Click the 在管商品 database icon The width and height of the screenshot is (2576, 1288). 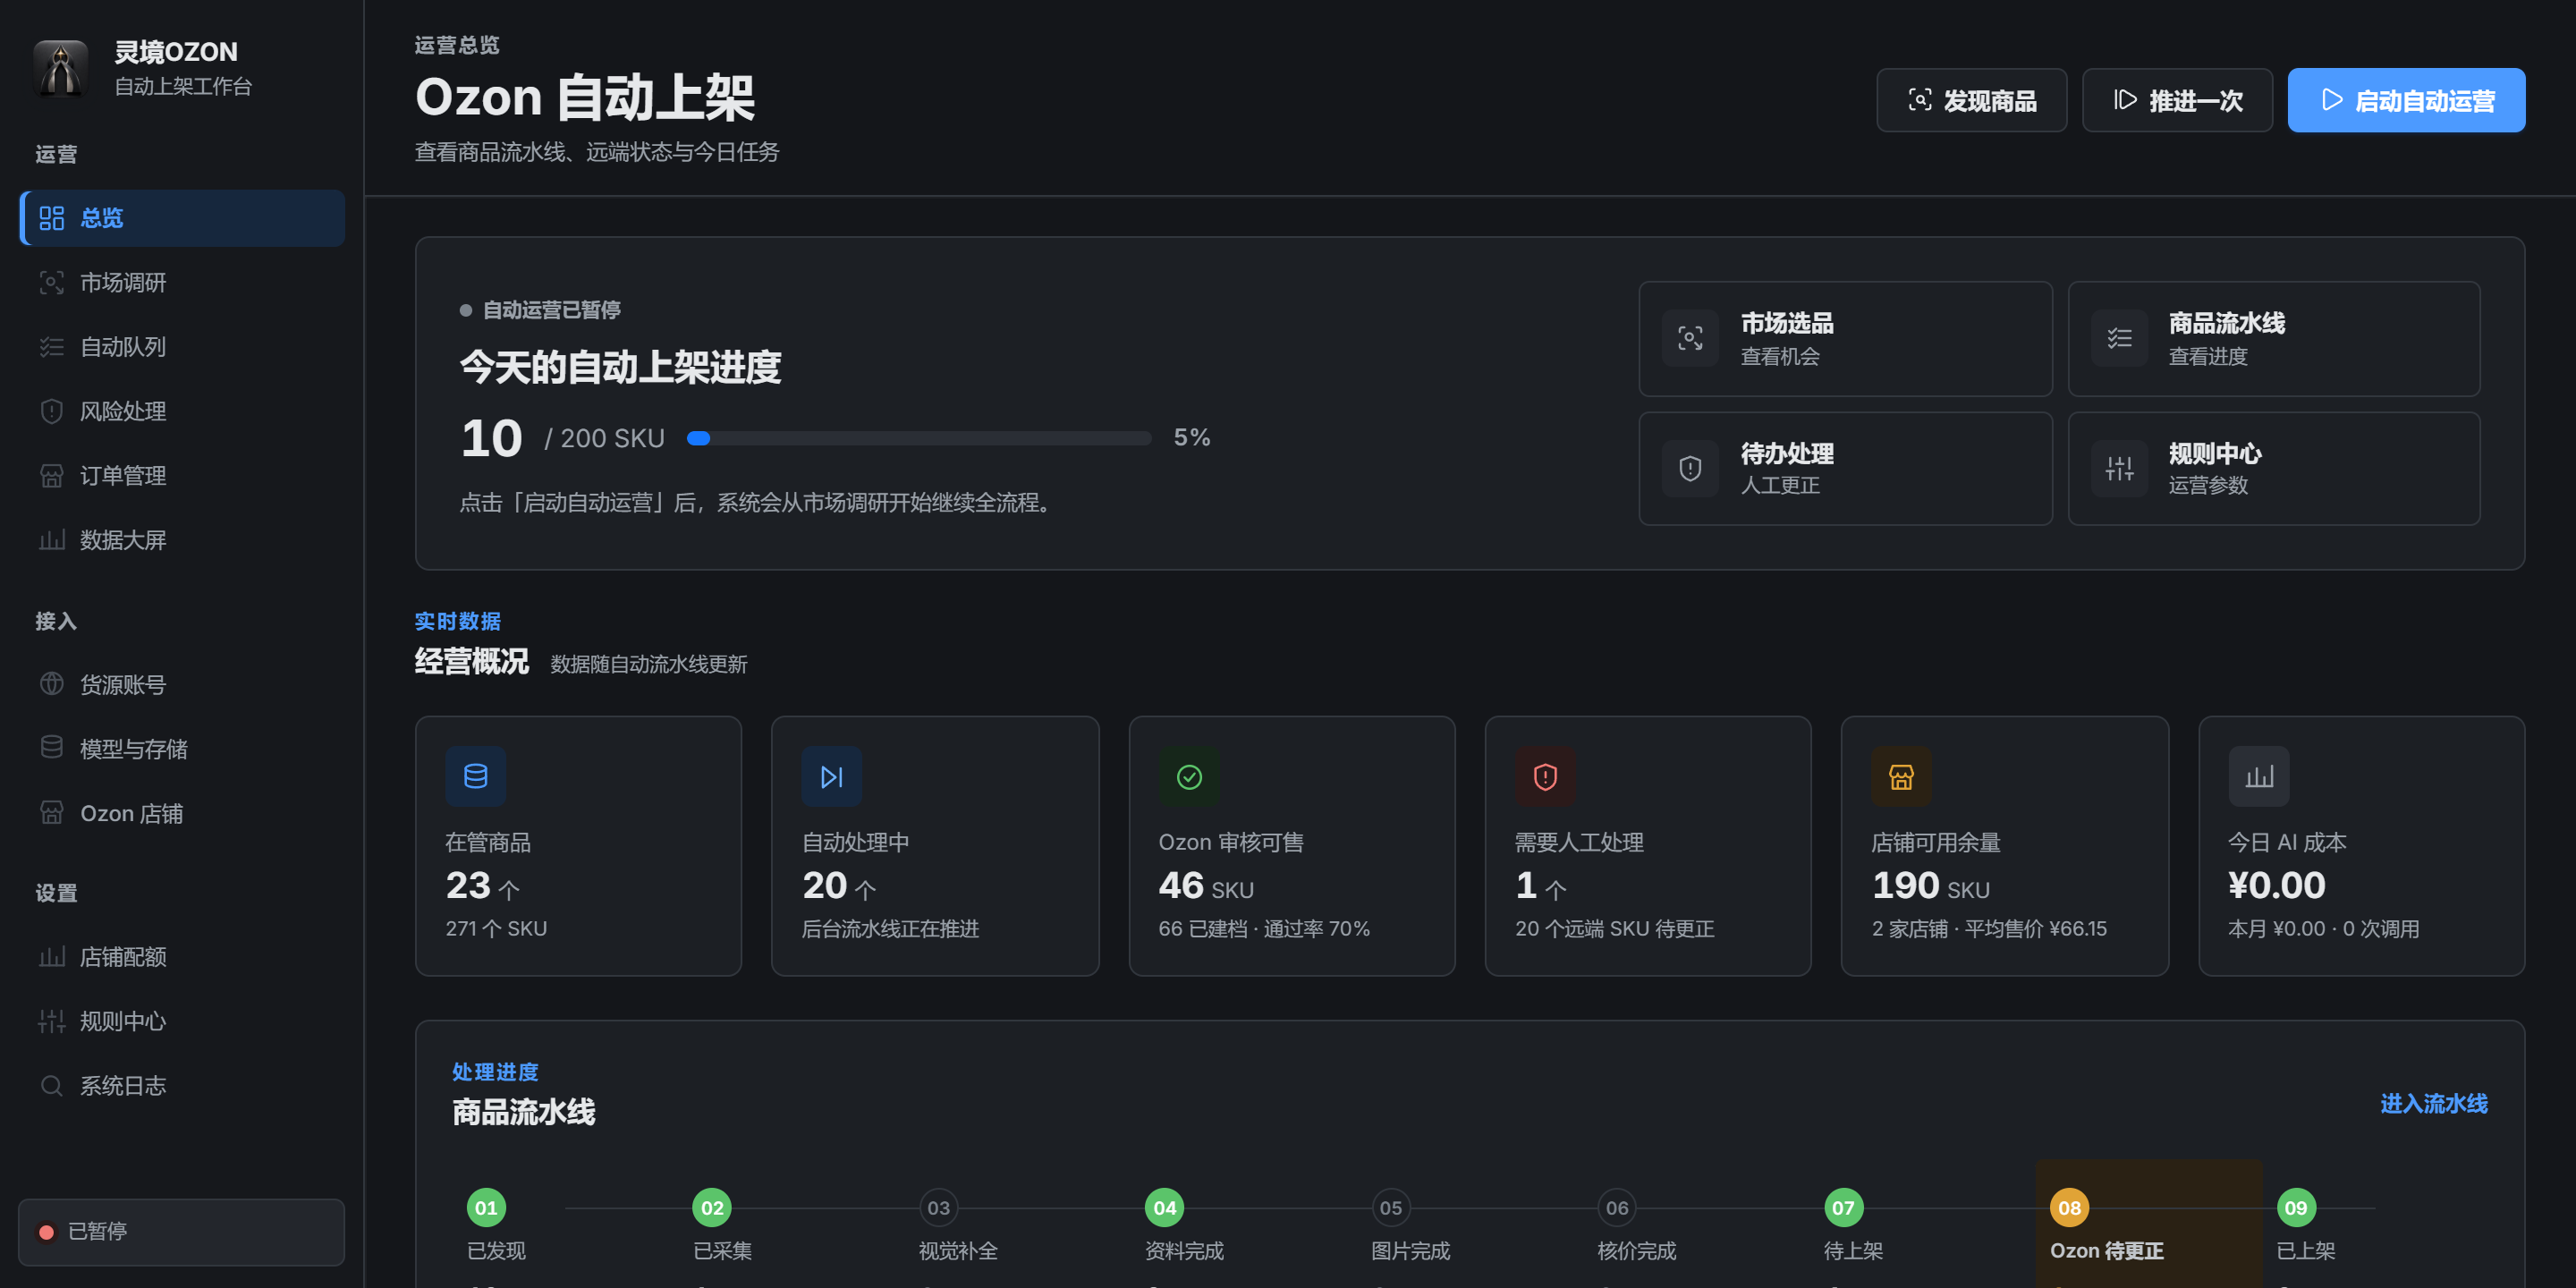coord(476,776)
